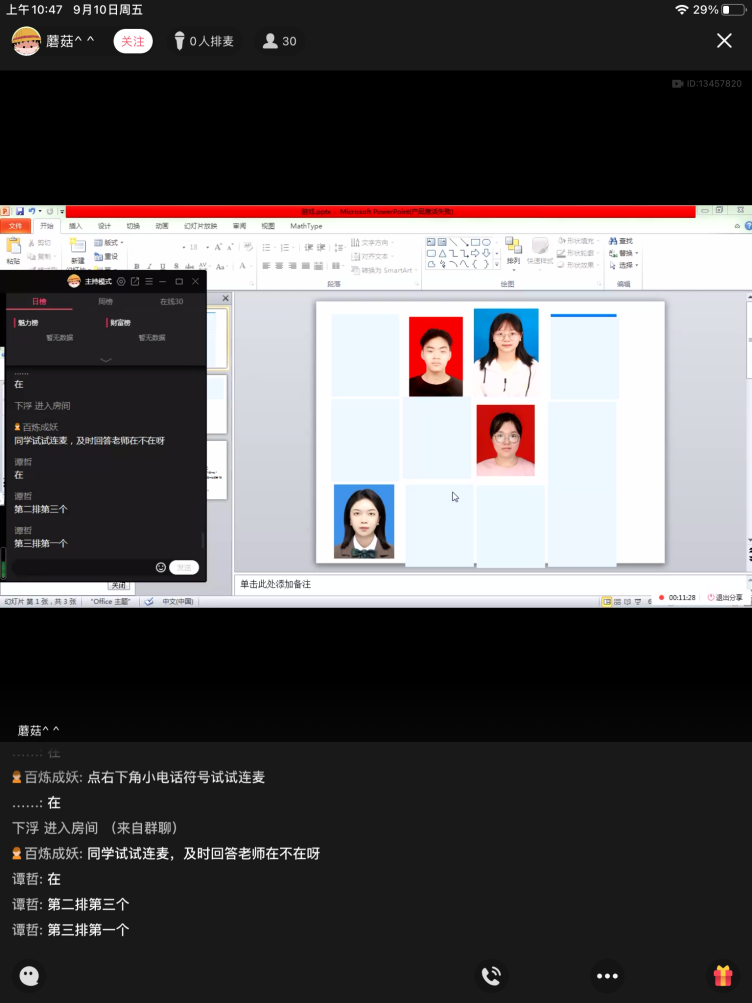Image resolution: width=752 pixels, height=1003 pixels.
Task: Tap the chat bubble icon to comment
Action: pyautogui.click(x=29, y=975)
